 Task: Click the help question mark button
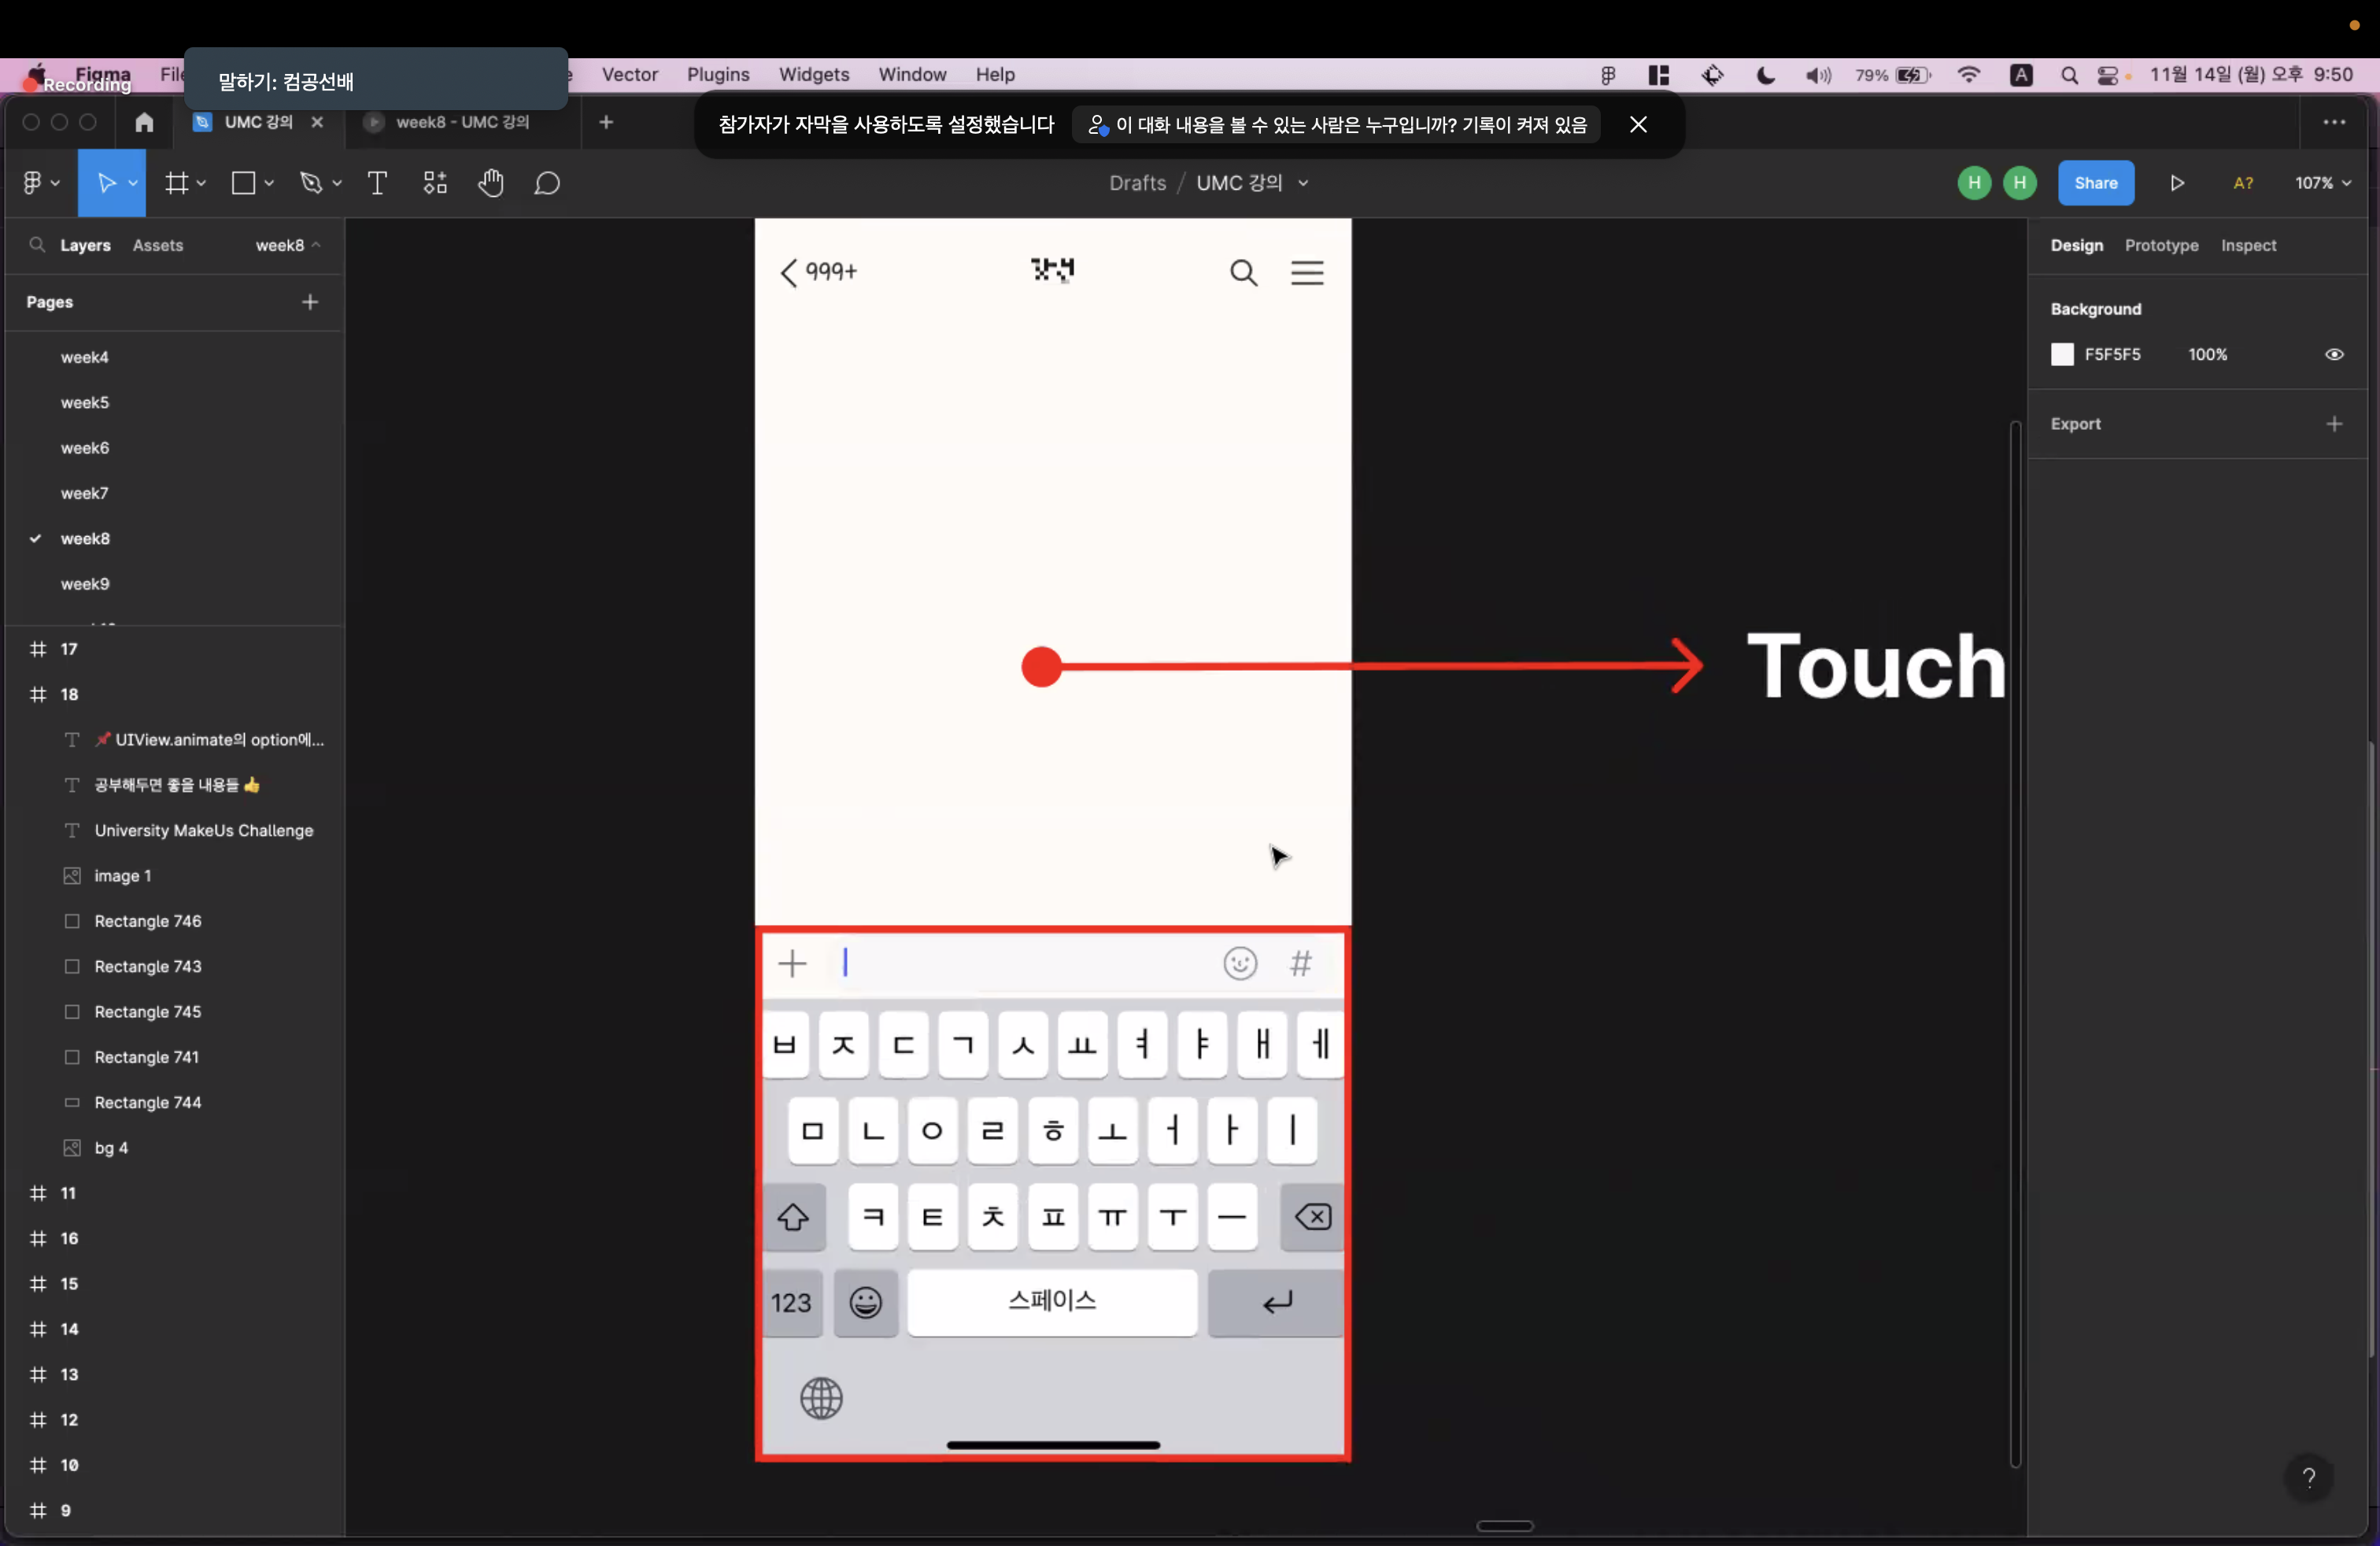point(2309,1477)
